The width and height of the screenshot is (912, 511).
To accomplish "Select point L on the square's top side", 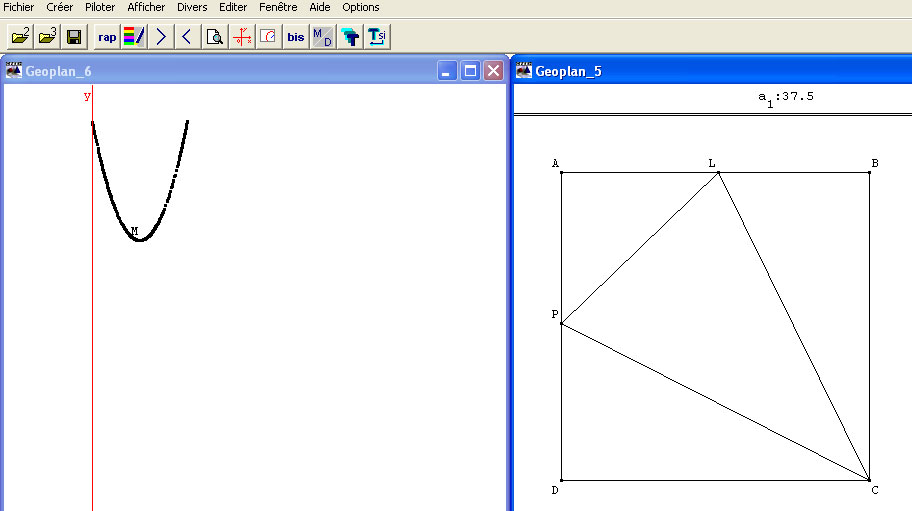I will click(718, 173).
